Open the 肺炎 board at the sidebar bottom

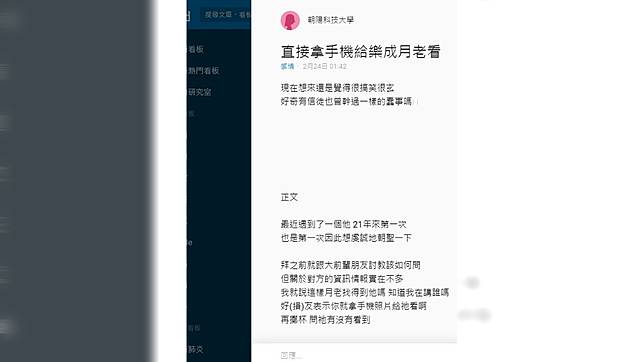click(x=196, y=349)
